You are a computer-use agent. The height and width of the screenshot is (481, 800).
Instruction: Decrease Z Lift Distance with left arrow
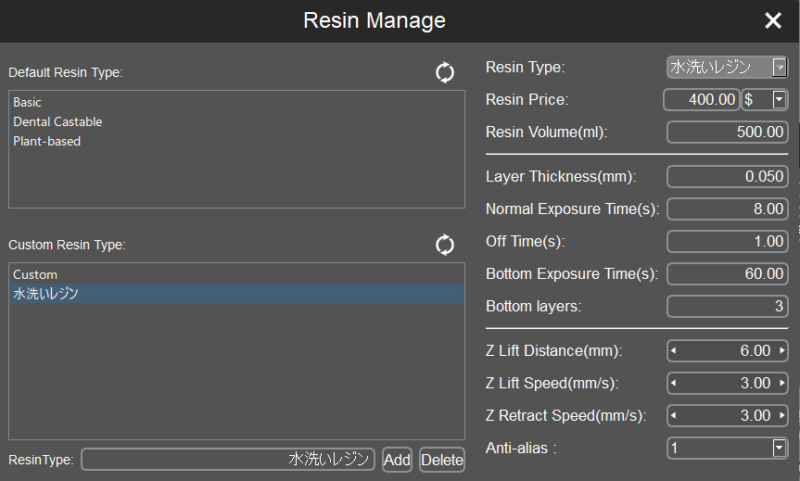point(673,350)
